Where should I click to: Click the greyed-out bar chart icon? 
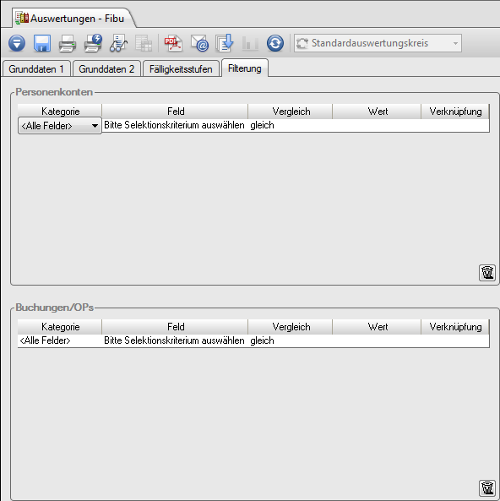coord(250,43)
